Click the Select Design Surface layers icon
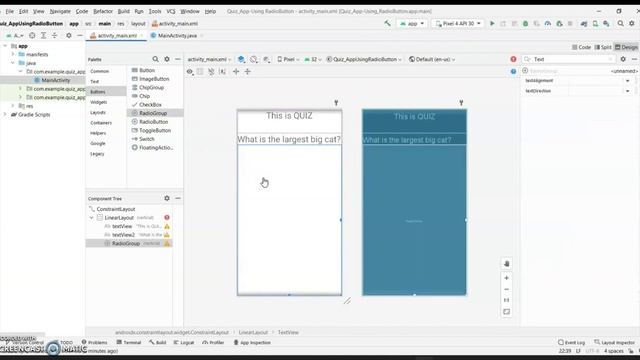The height and width of the screenshot is (360, 640). [241, 59]
